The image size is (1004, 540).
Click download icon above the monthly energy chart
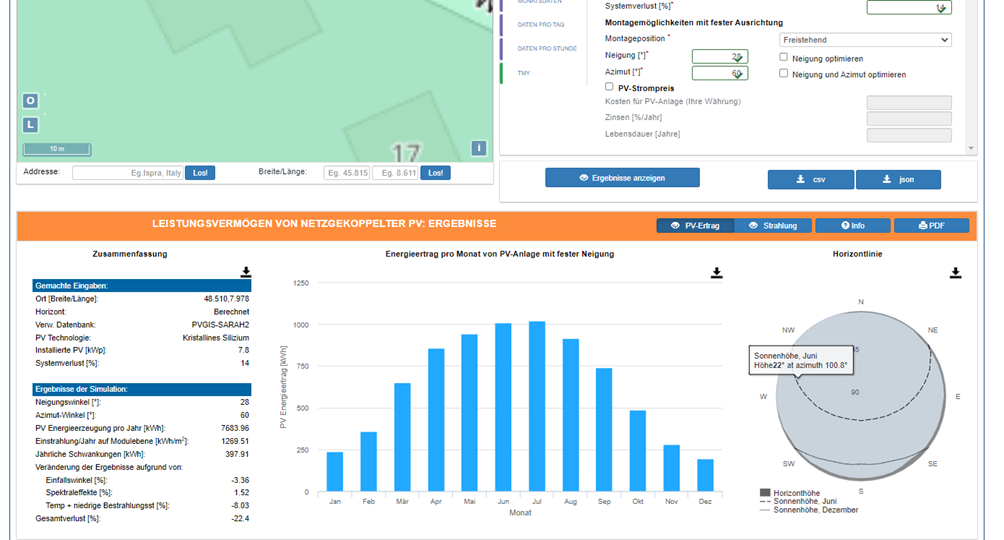click(716, 272)
